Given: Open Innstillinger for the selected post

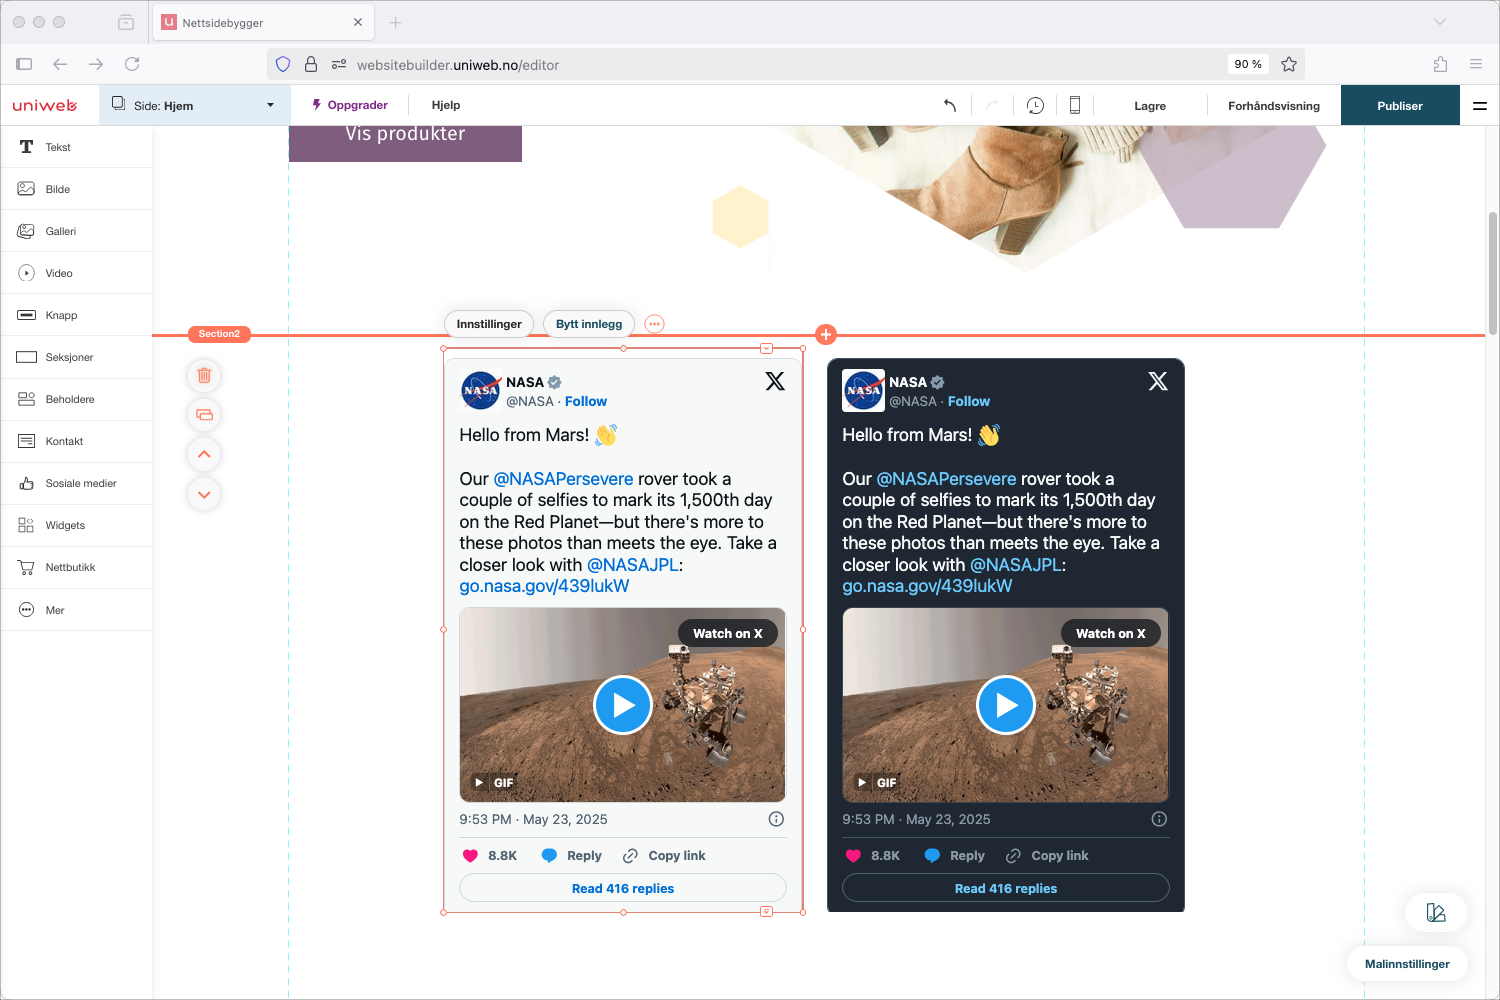Looking at the screenshot, I should click(489, 324).
